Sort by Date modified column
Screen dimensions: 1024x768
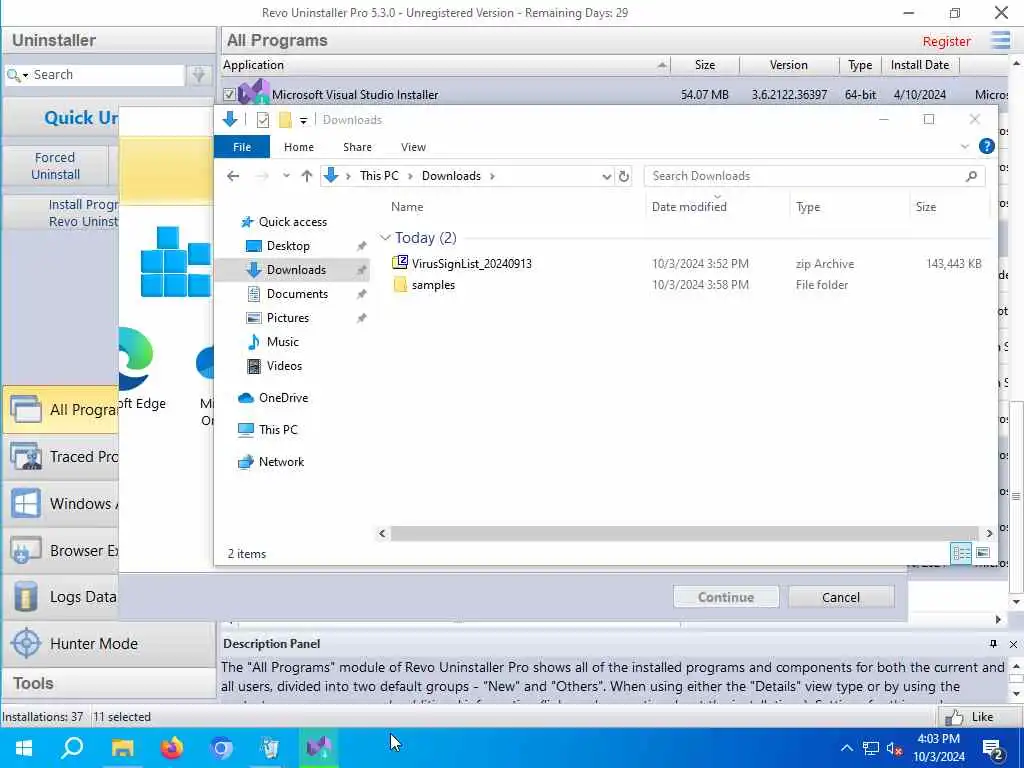click(x=688, y=206)
